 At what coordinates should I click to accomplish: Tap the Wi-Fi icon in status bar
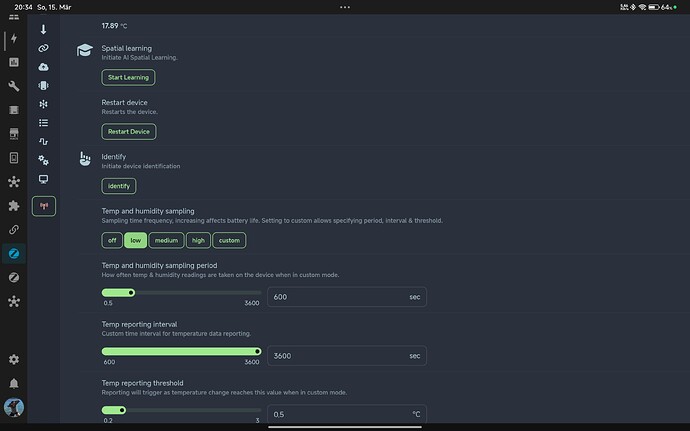[x=642, y=7]
